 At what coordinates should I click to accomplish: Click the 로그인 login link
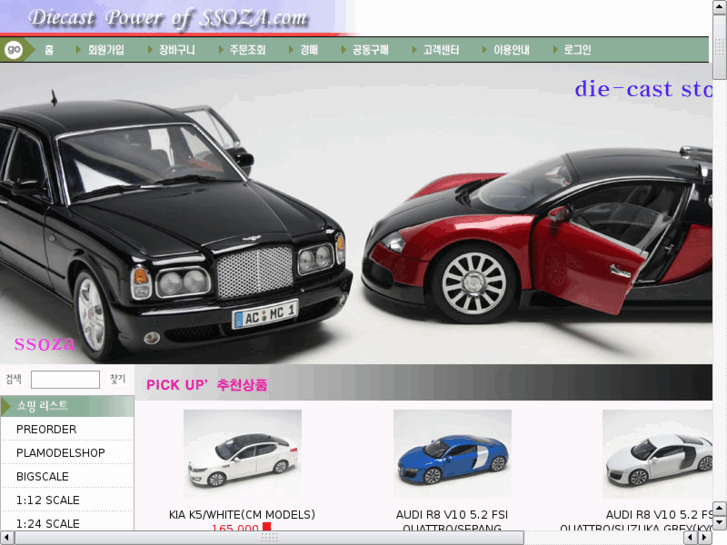point(577,50)
